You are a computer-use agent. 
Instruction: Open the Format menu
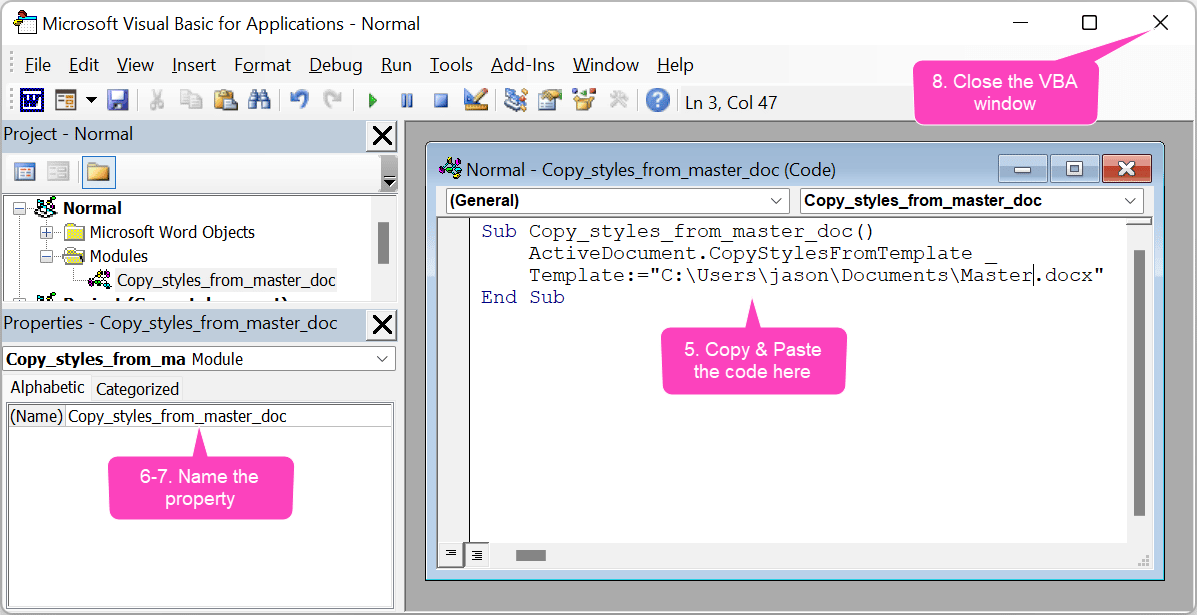pos(263,65)
